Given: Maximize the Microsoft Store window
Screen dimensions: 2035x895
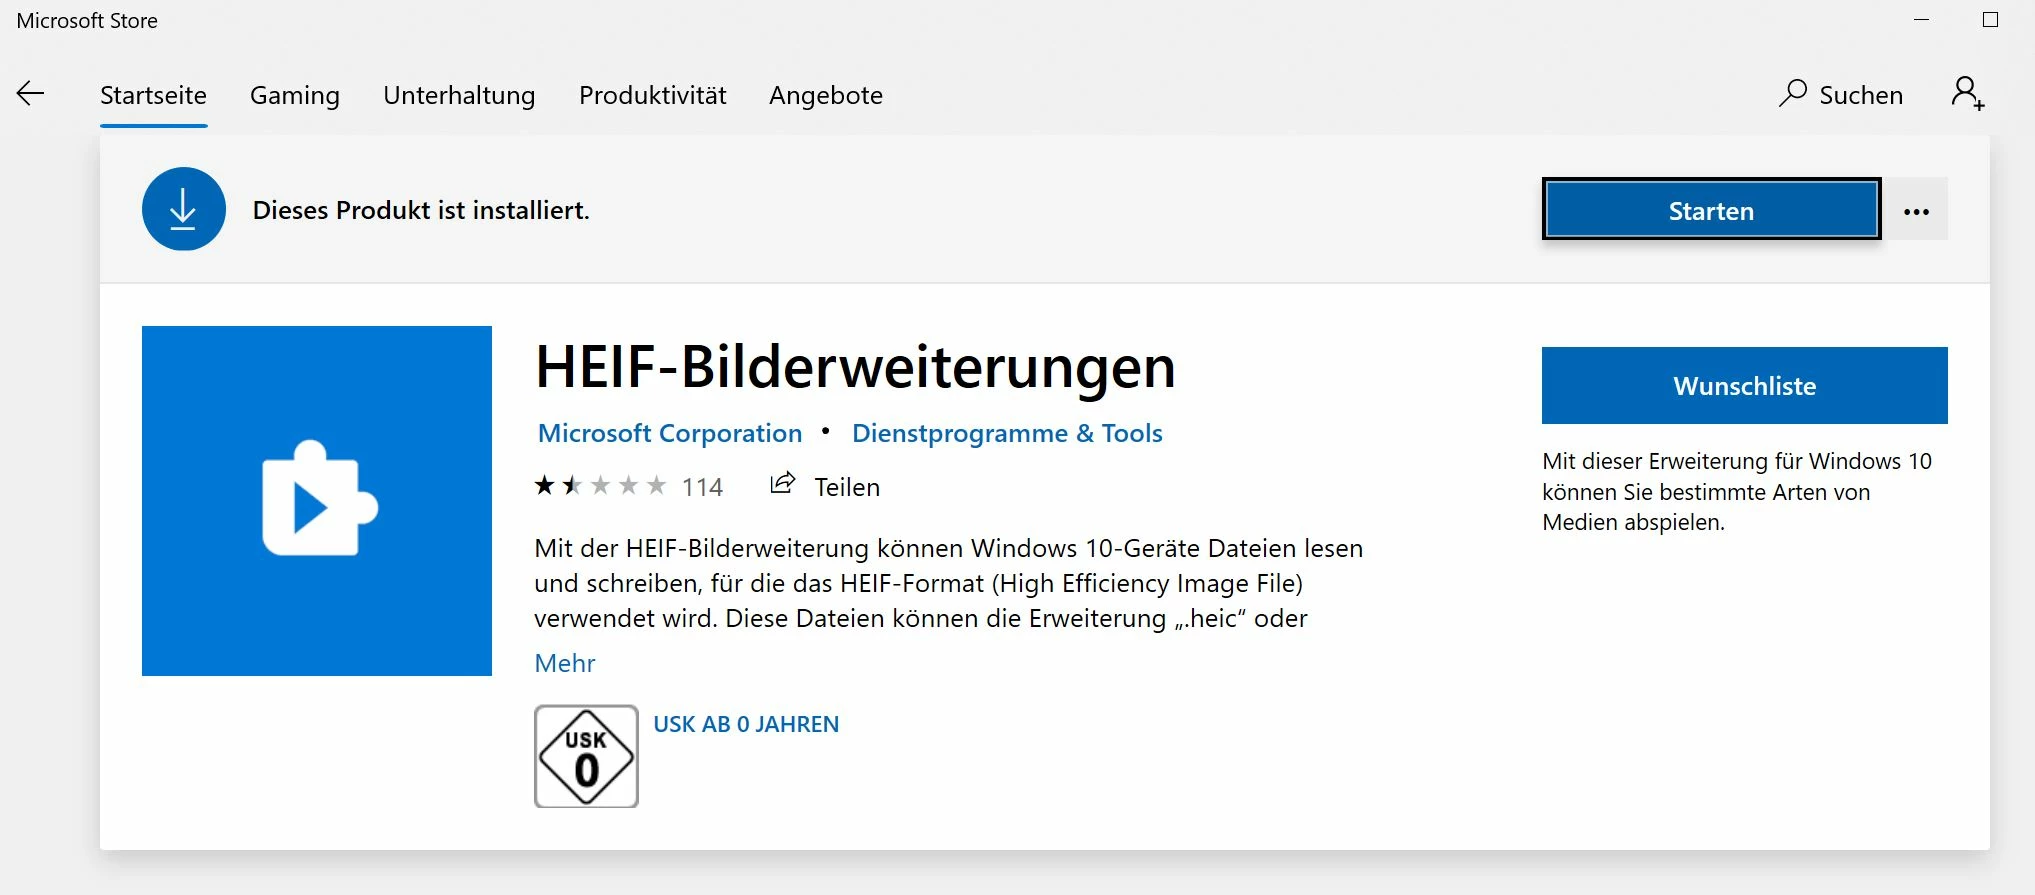Looking at the screenshot, I should coord(1990,20).
